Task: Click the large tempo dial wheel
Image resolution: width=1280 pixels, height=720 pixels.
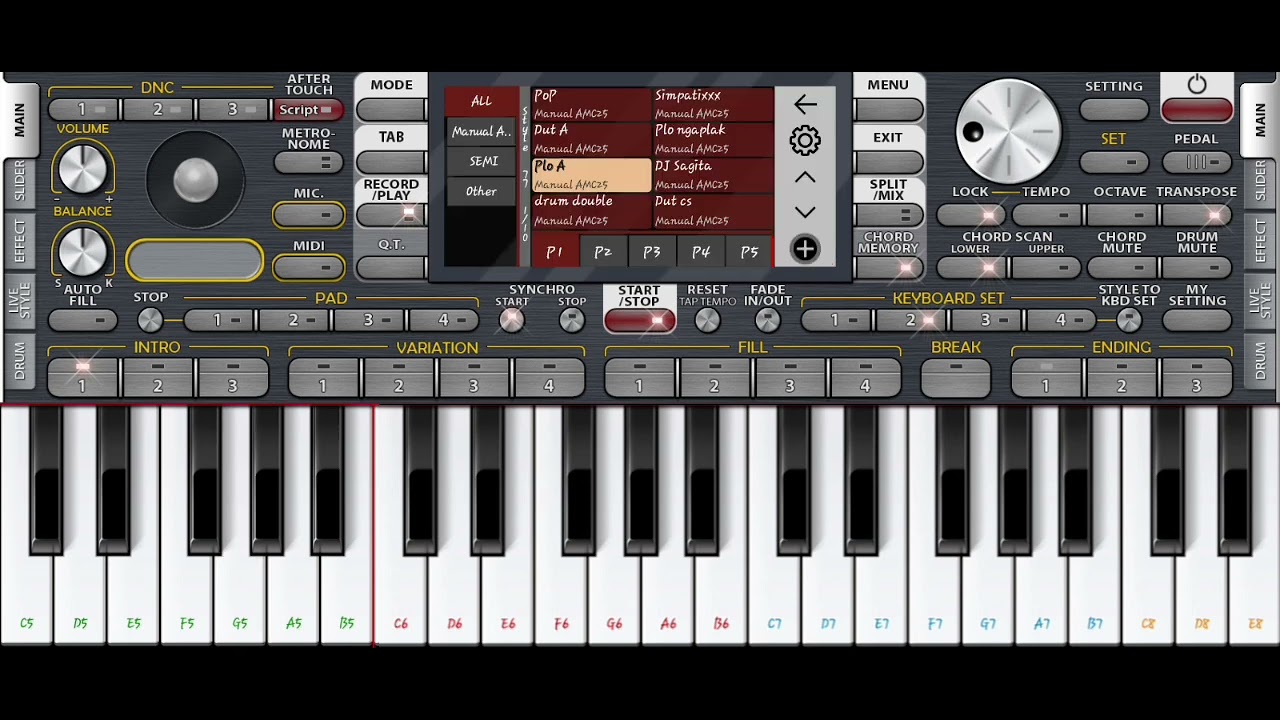Action: [x=1008, y=131]
